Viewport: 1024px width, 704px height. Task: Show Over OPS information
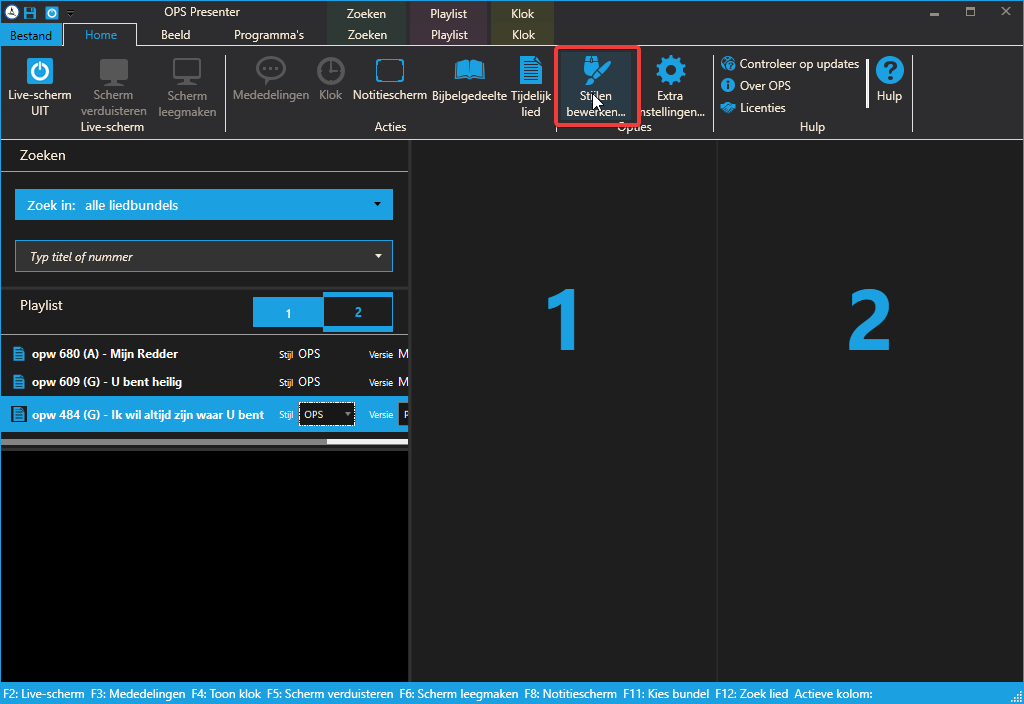756,86
